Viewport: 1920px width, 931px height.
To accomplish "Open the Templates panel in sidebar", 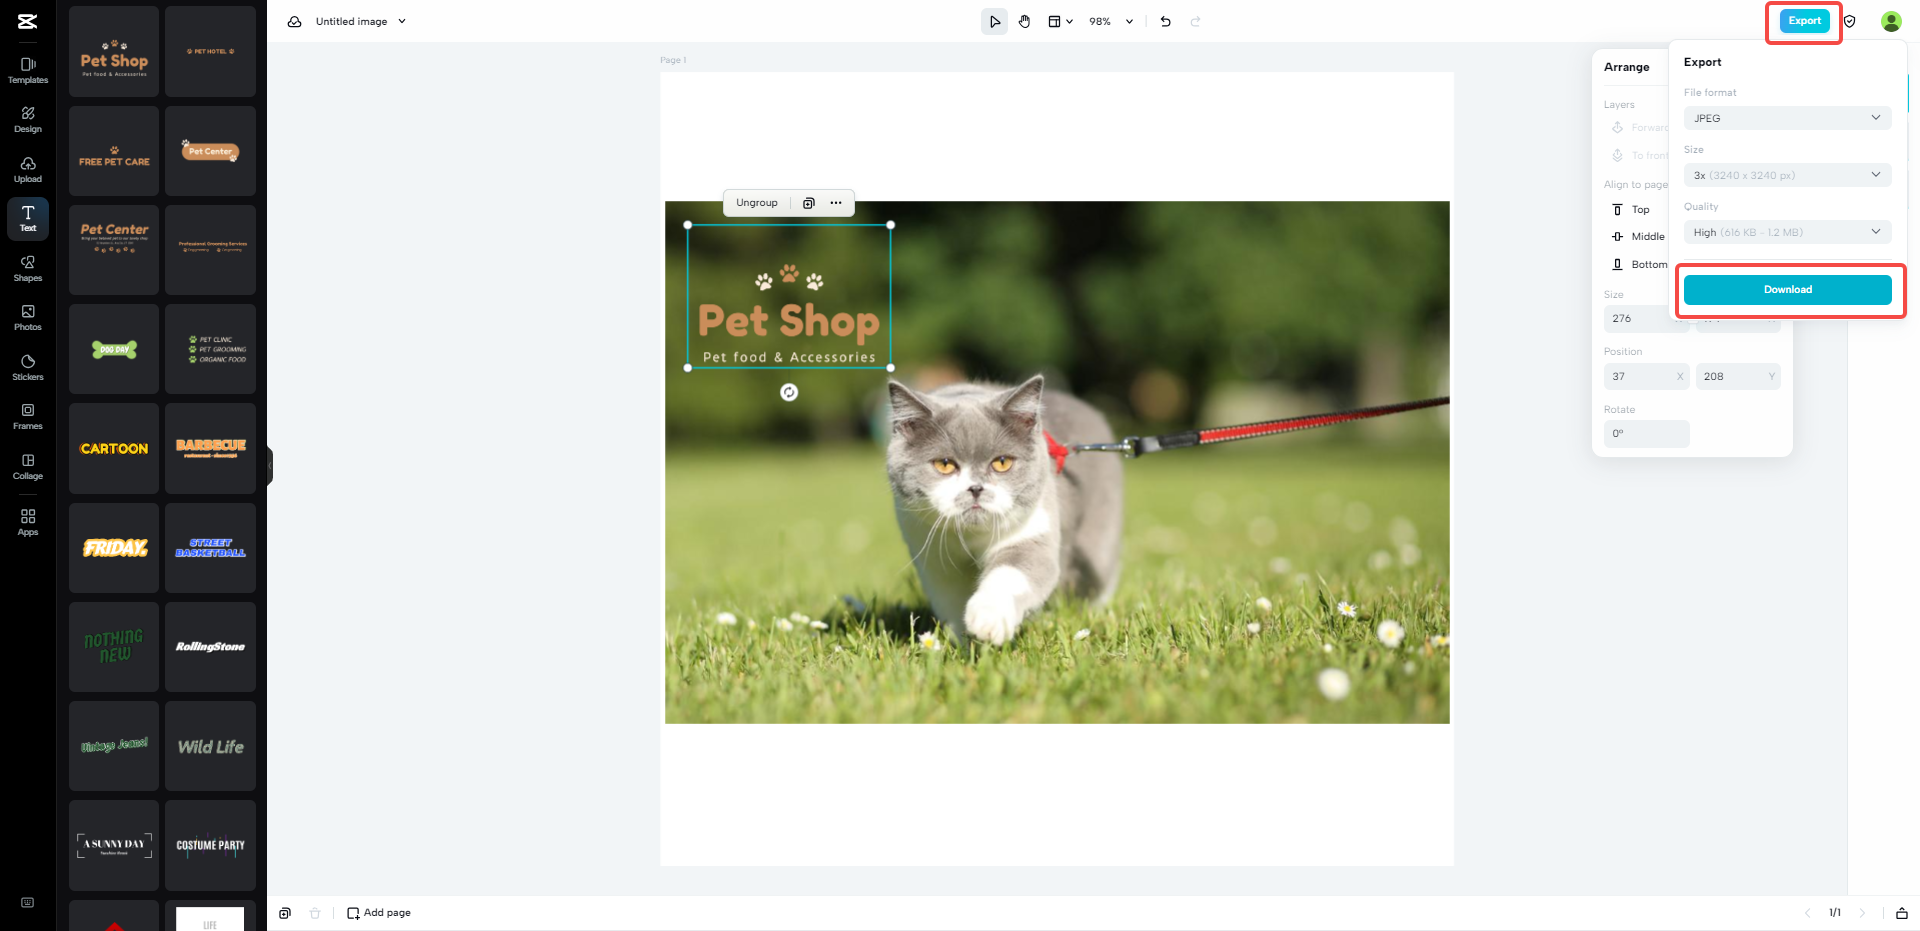I will click(28, 70).
